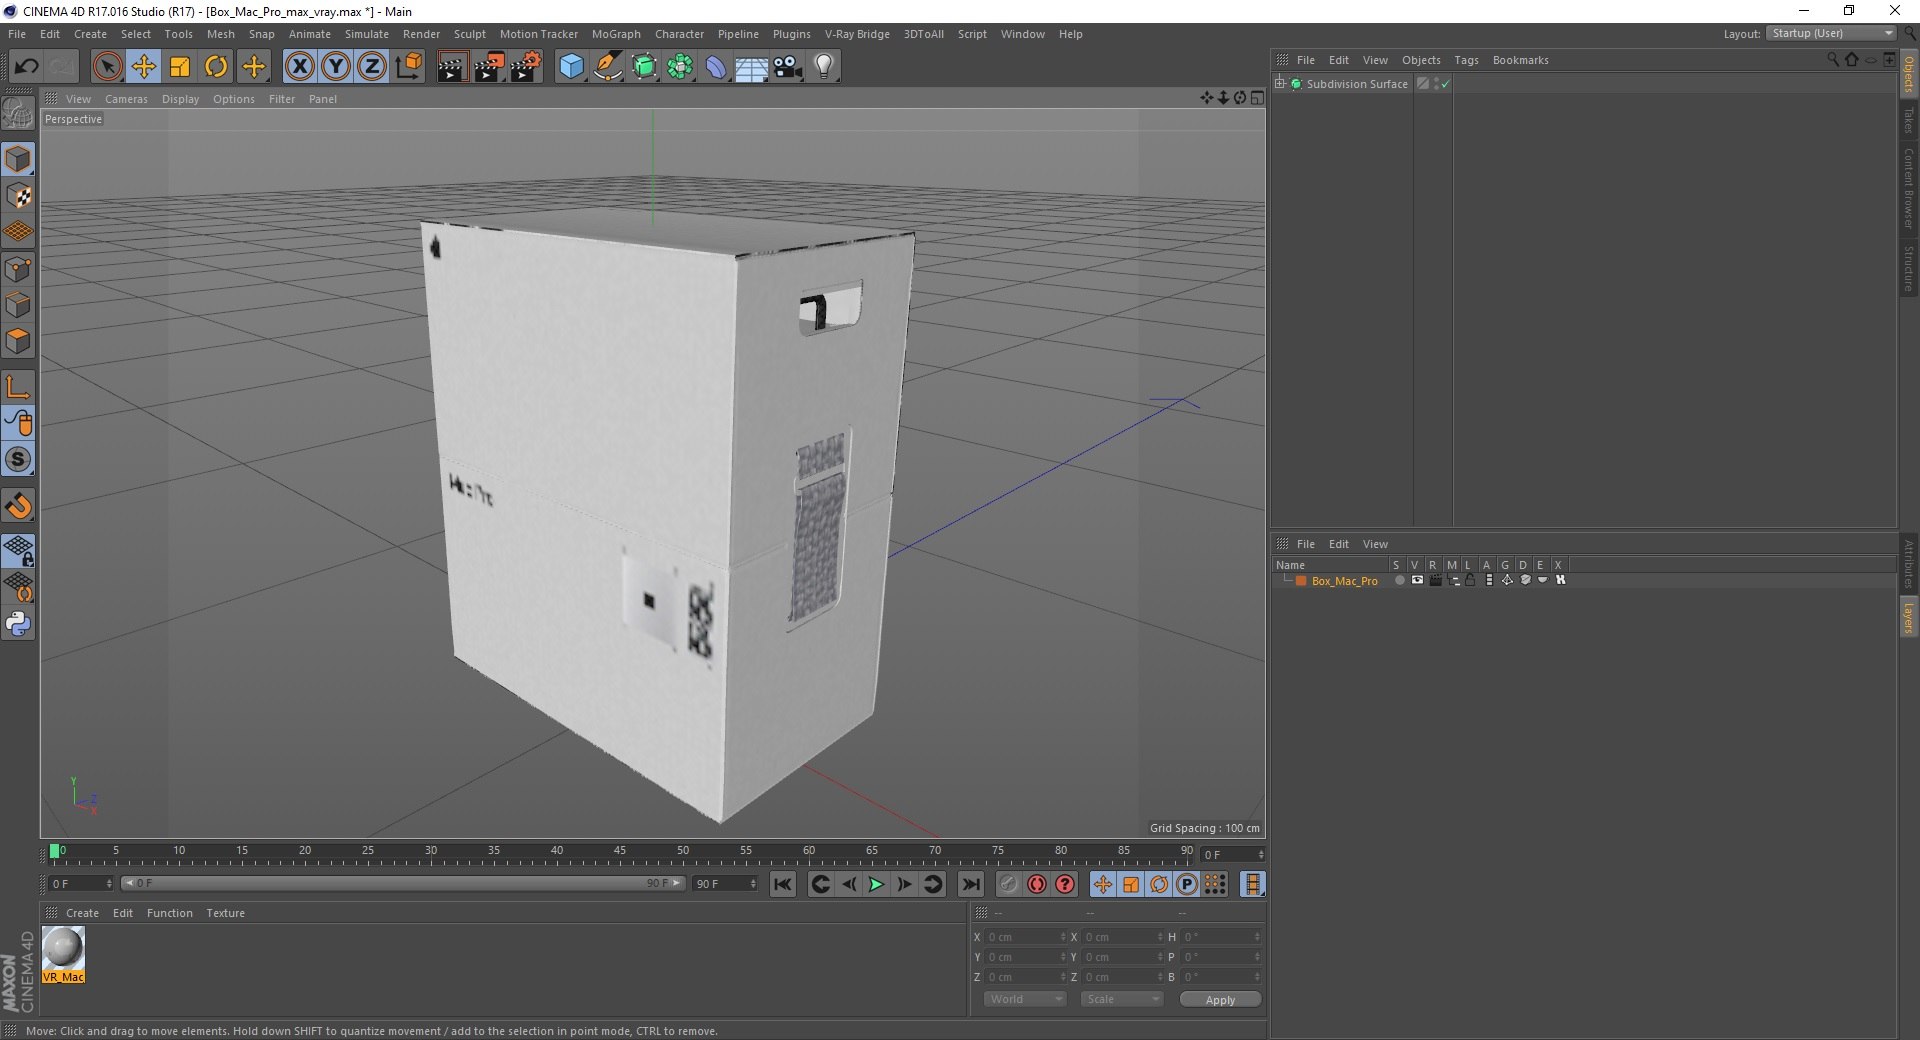Play the animation forward
Viewport: 1920px width, 1040px height.
click(876, 884)
